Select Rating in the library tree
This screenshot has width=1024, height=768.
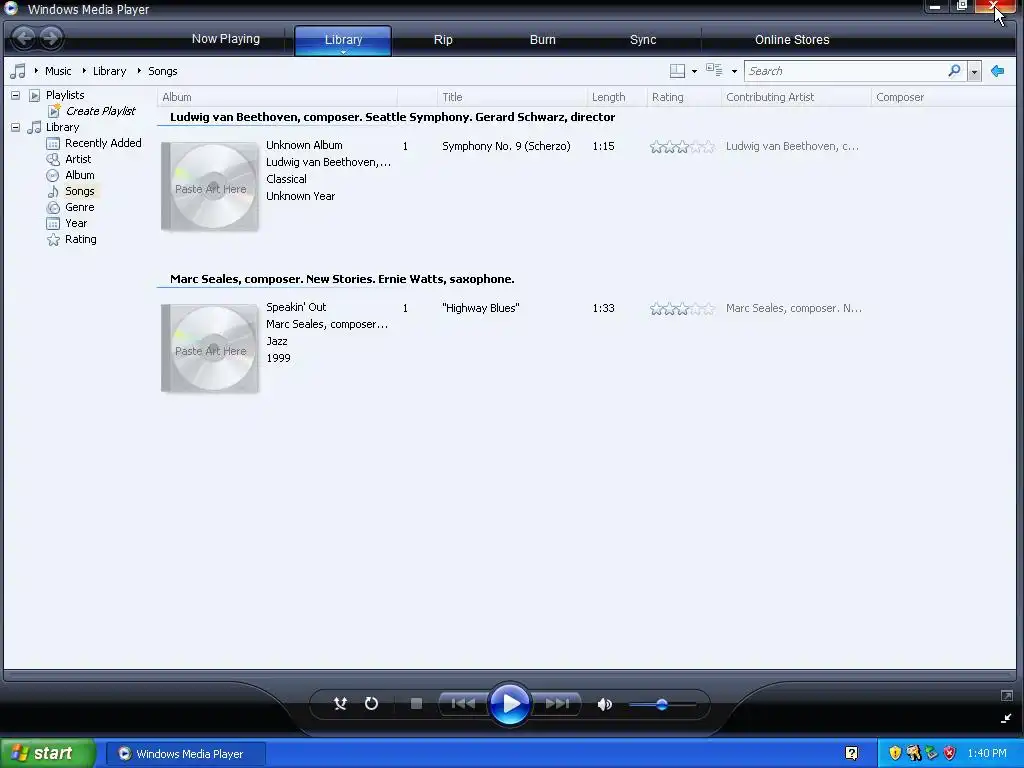(x=81, y=239)
